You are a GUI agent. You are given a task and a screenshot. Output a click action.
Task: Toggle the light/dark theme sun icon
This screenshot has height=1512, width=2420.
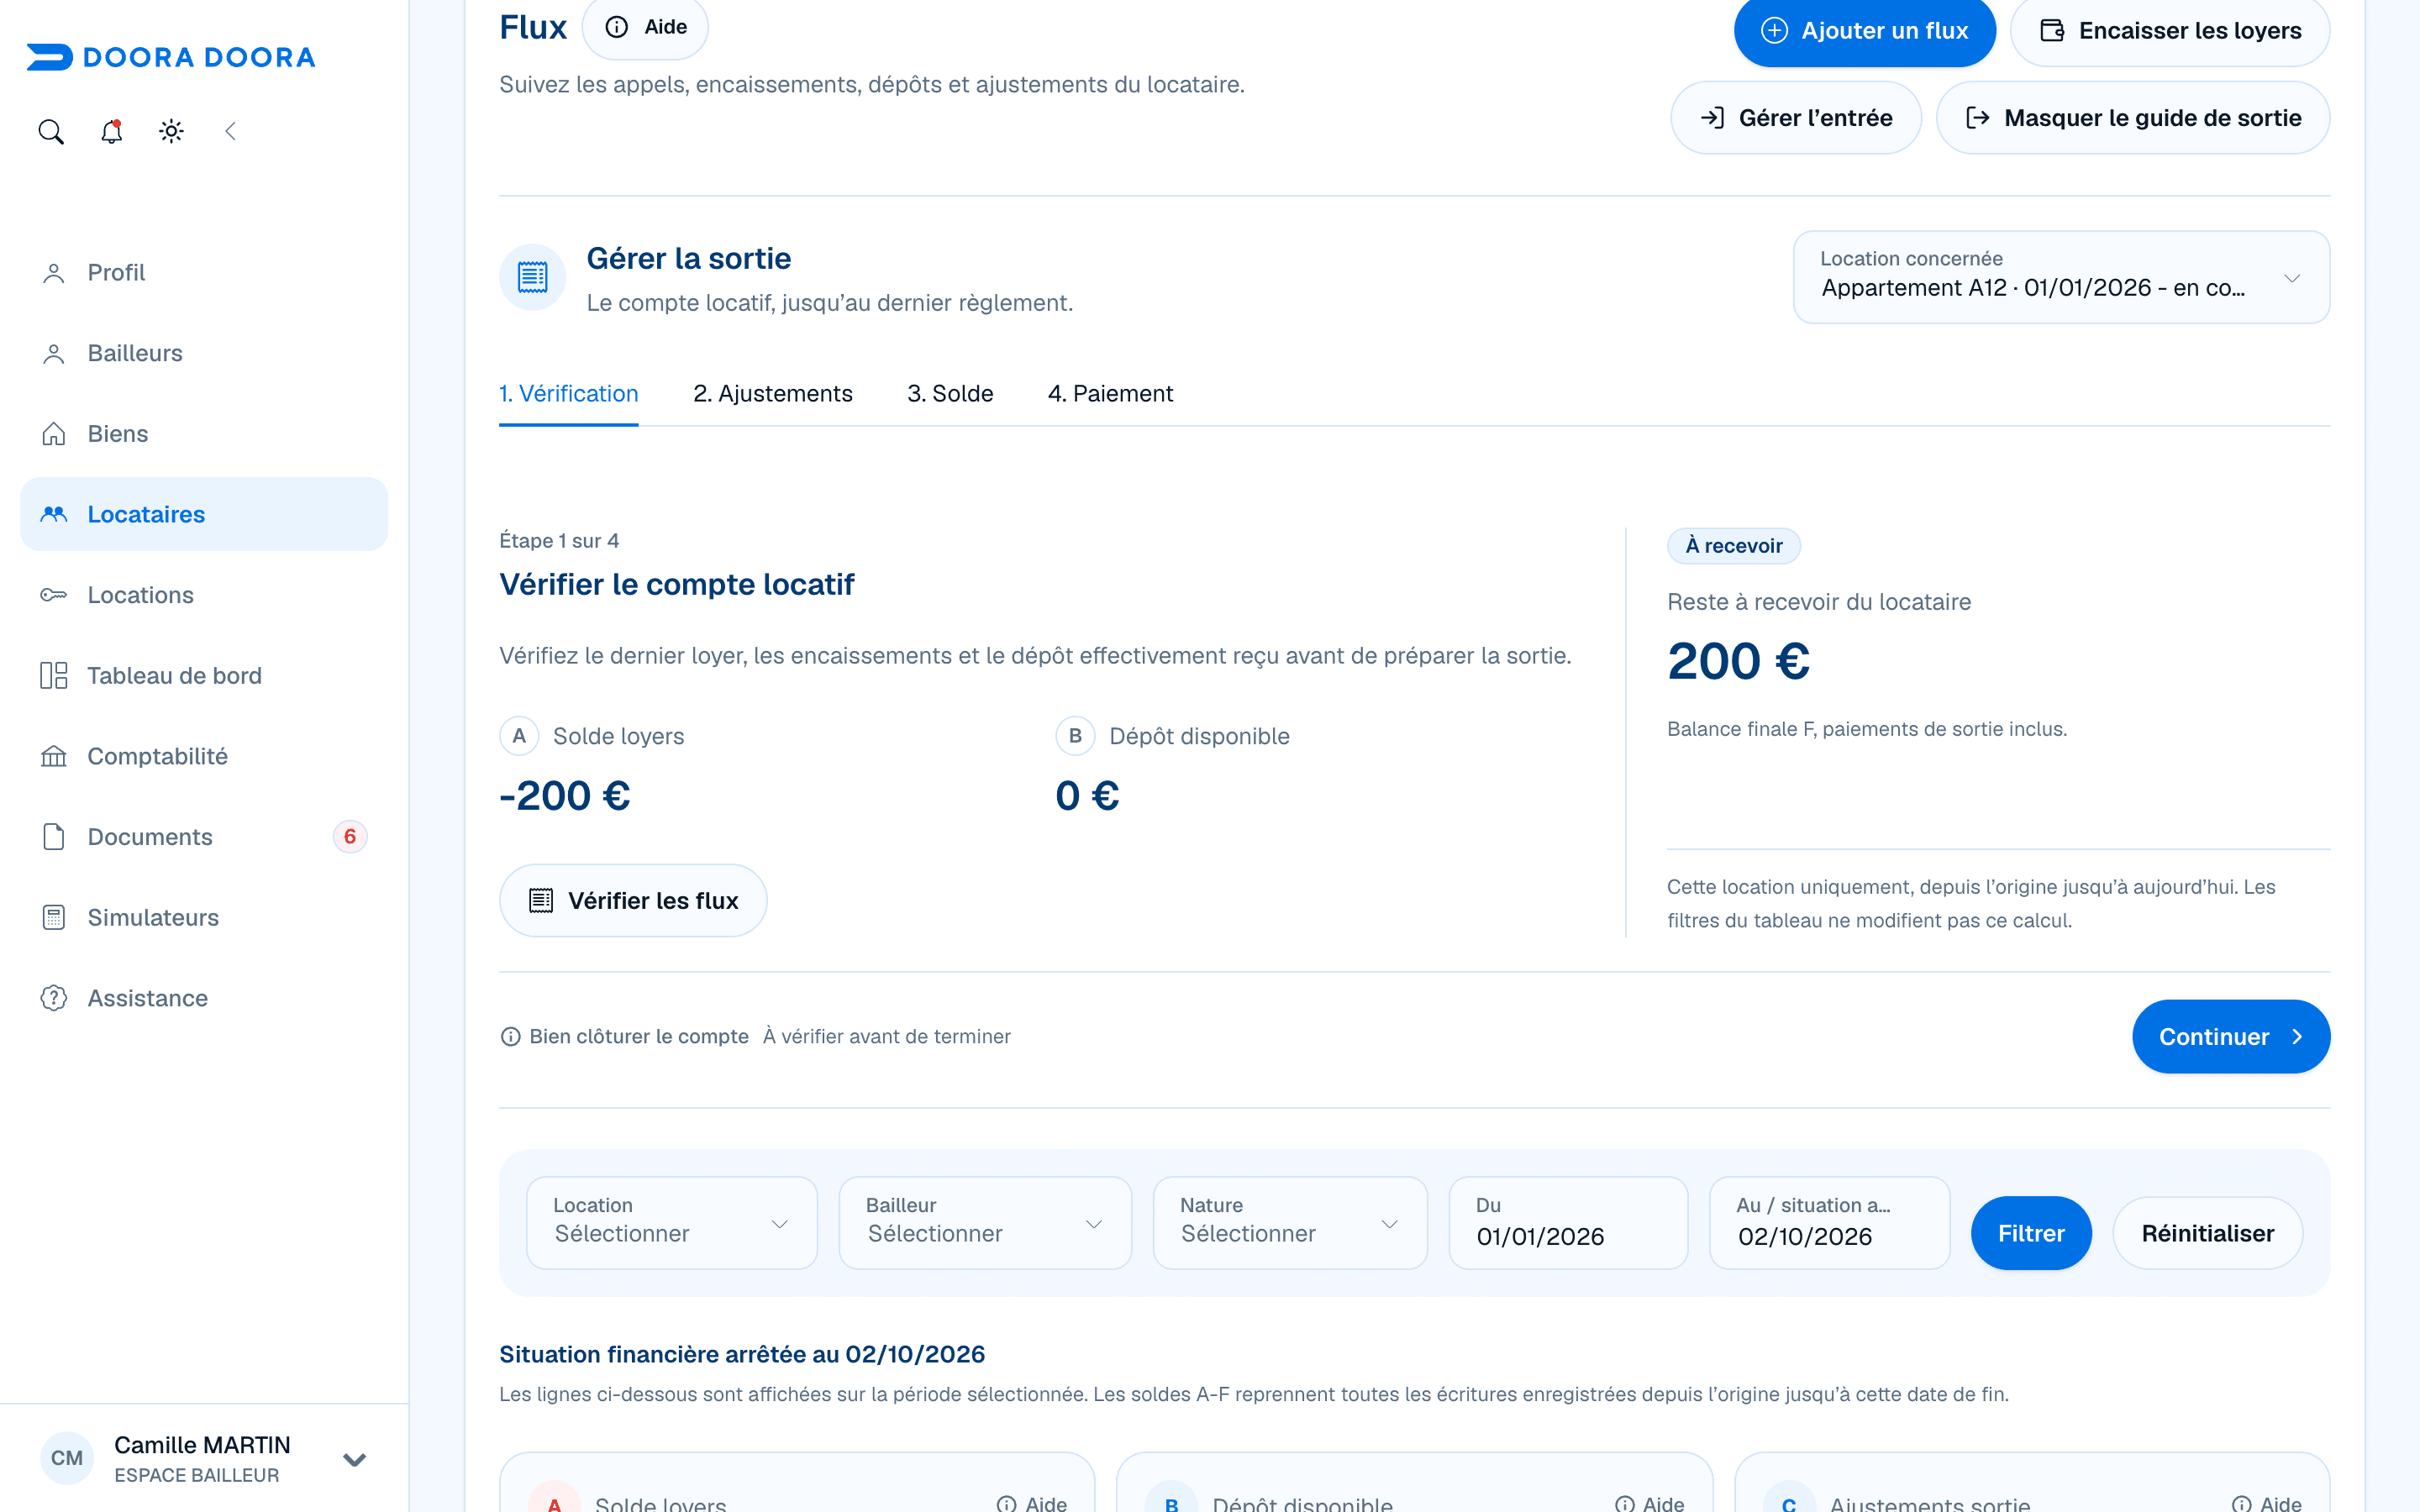[171, 131]
